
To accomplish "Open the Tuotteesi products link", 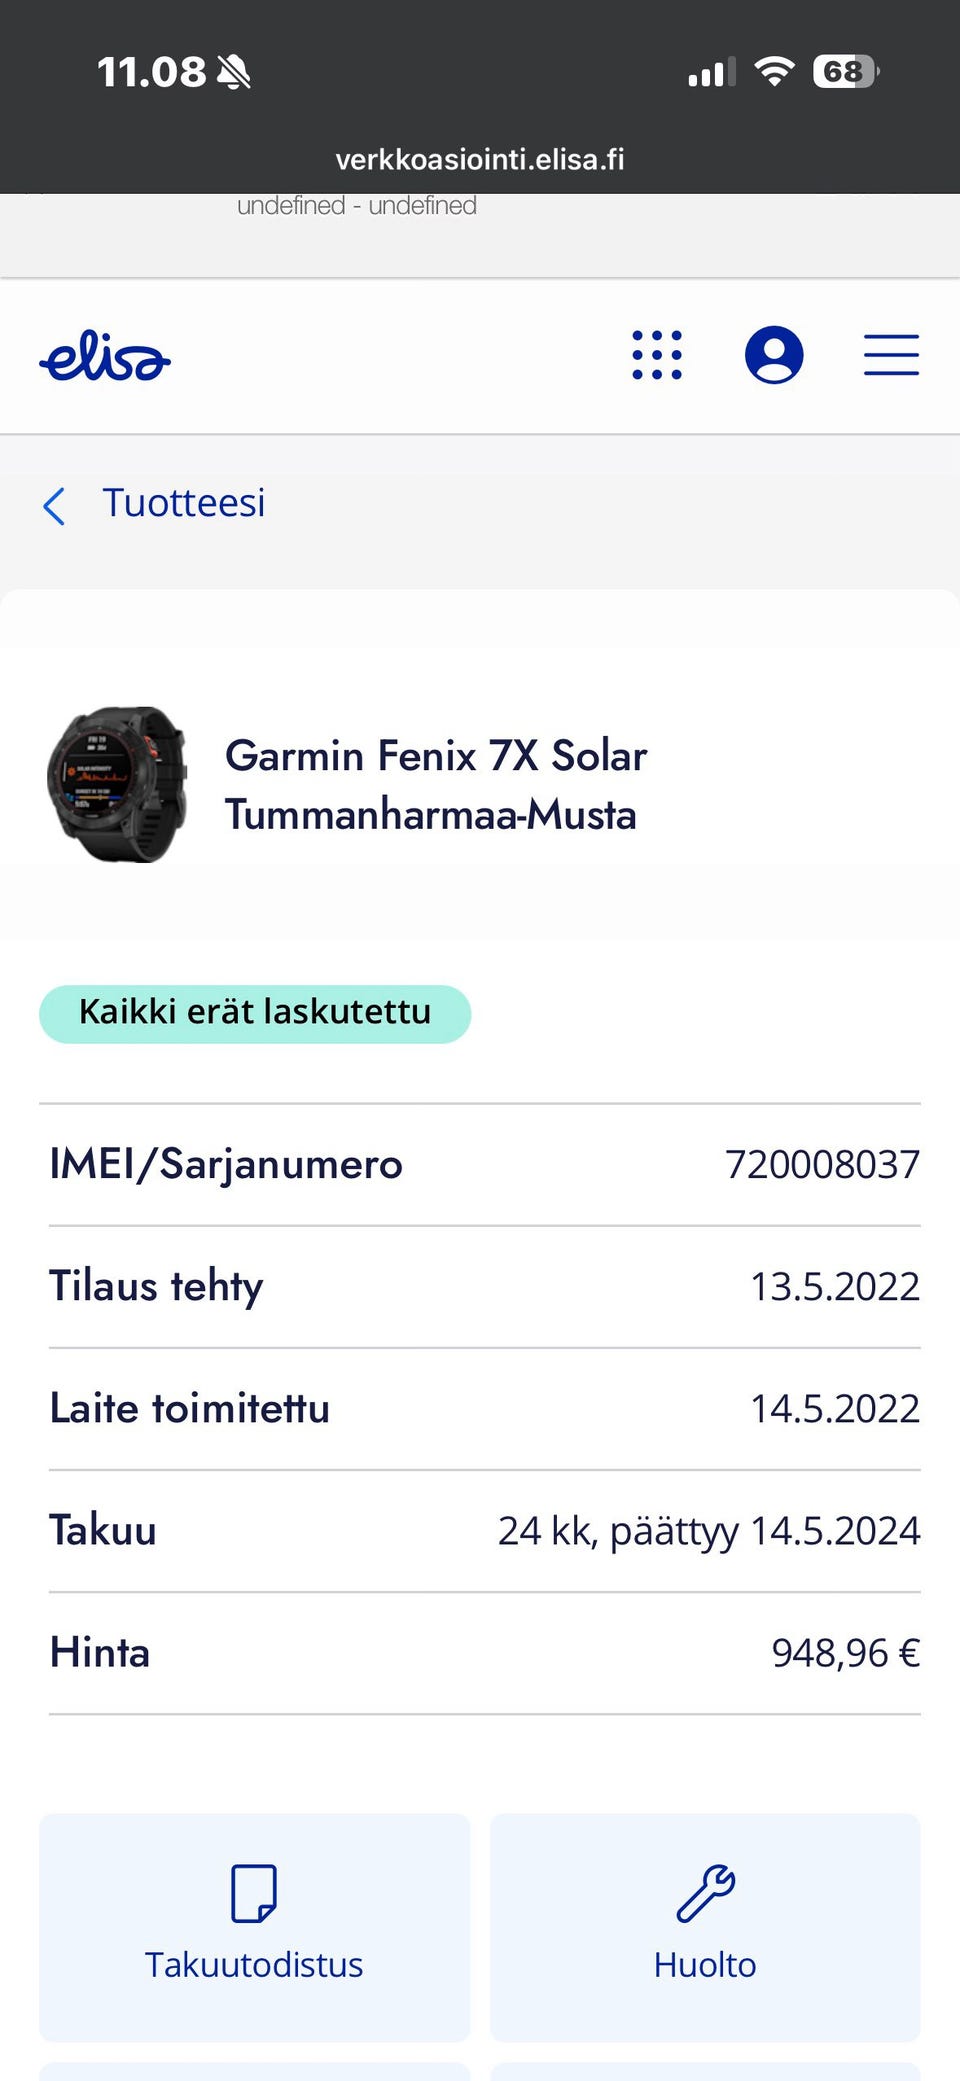I will click(184, 503).
